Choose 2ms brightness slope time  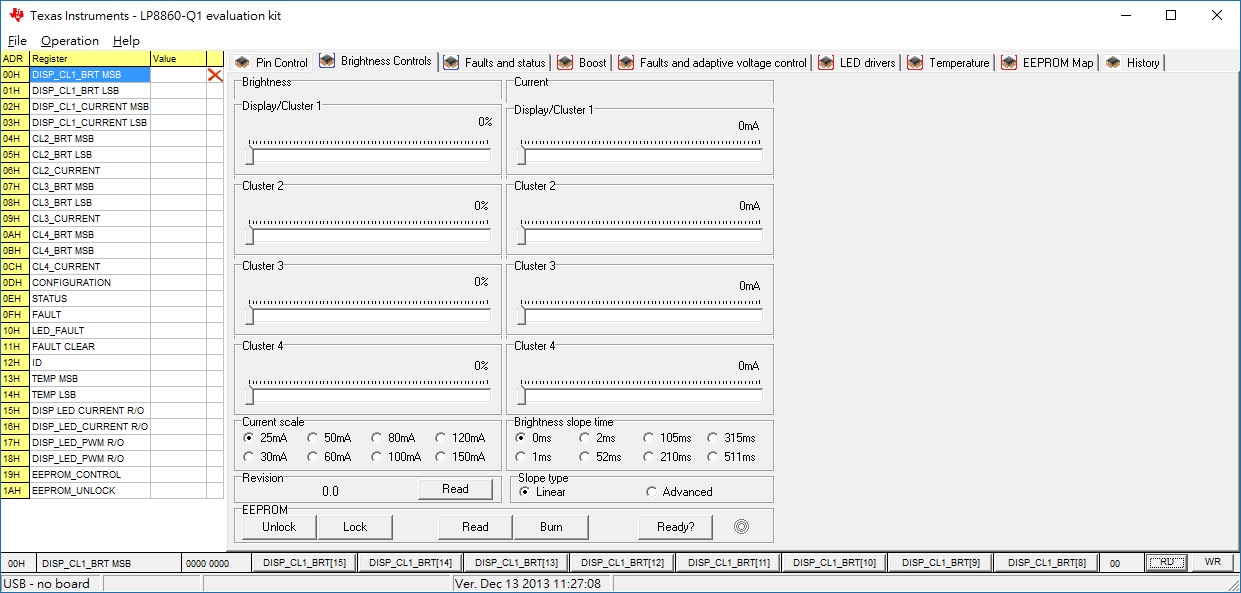[x=598, y=438]
